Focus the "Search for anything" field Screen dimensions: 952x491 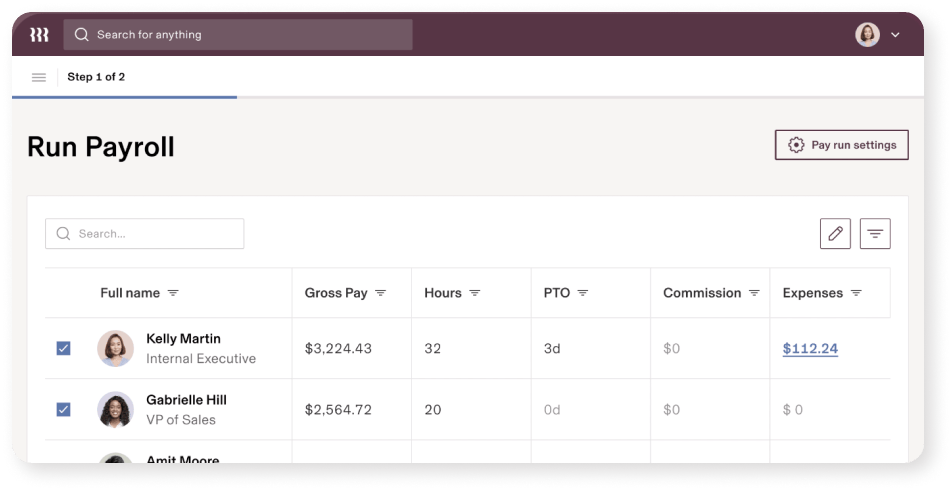tap(238, 35)
